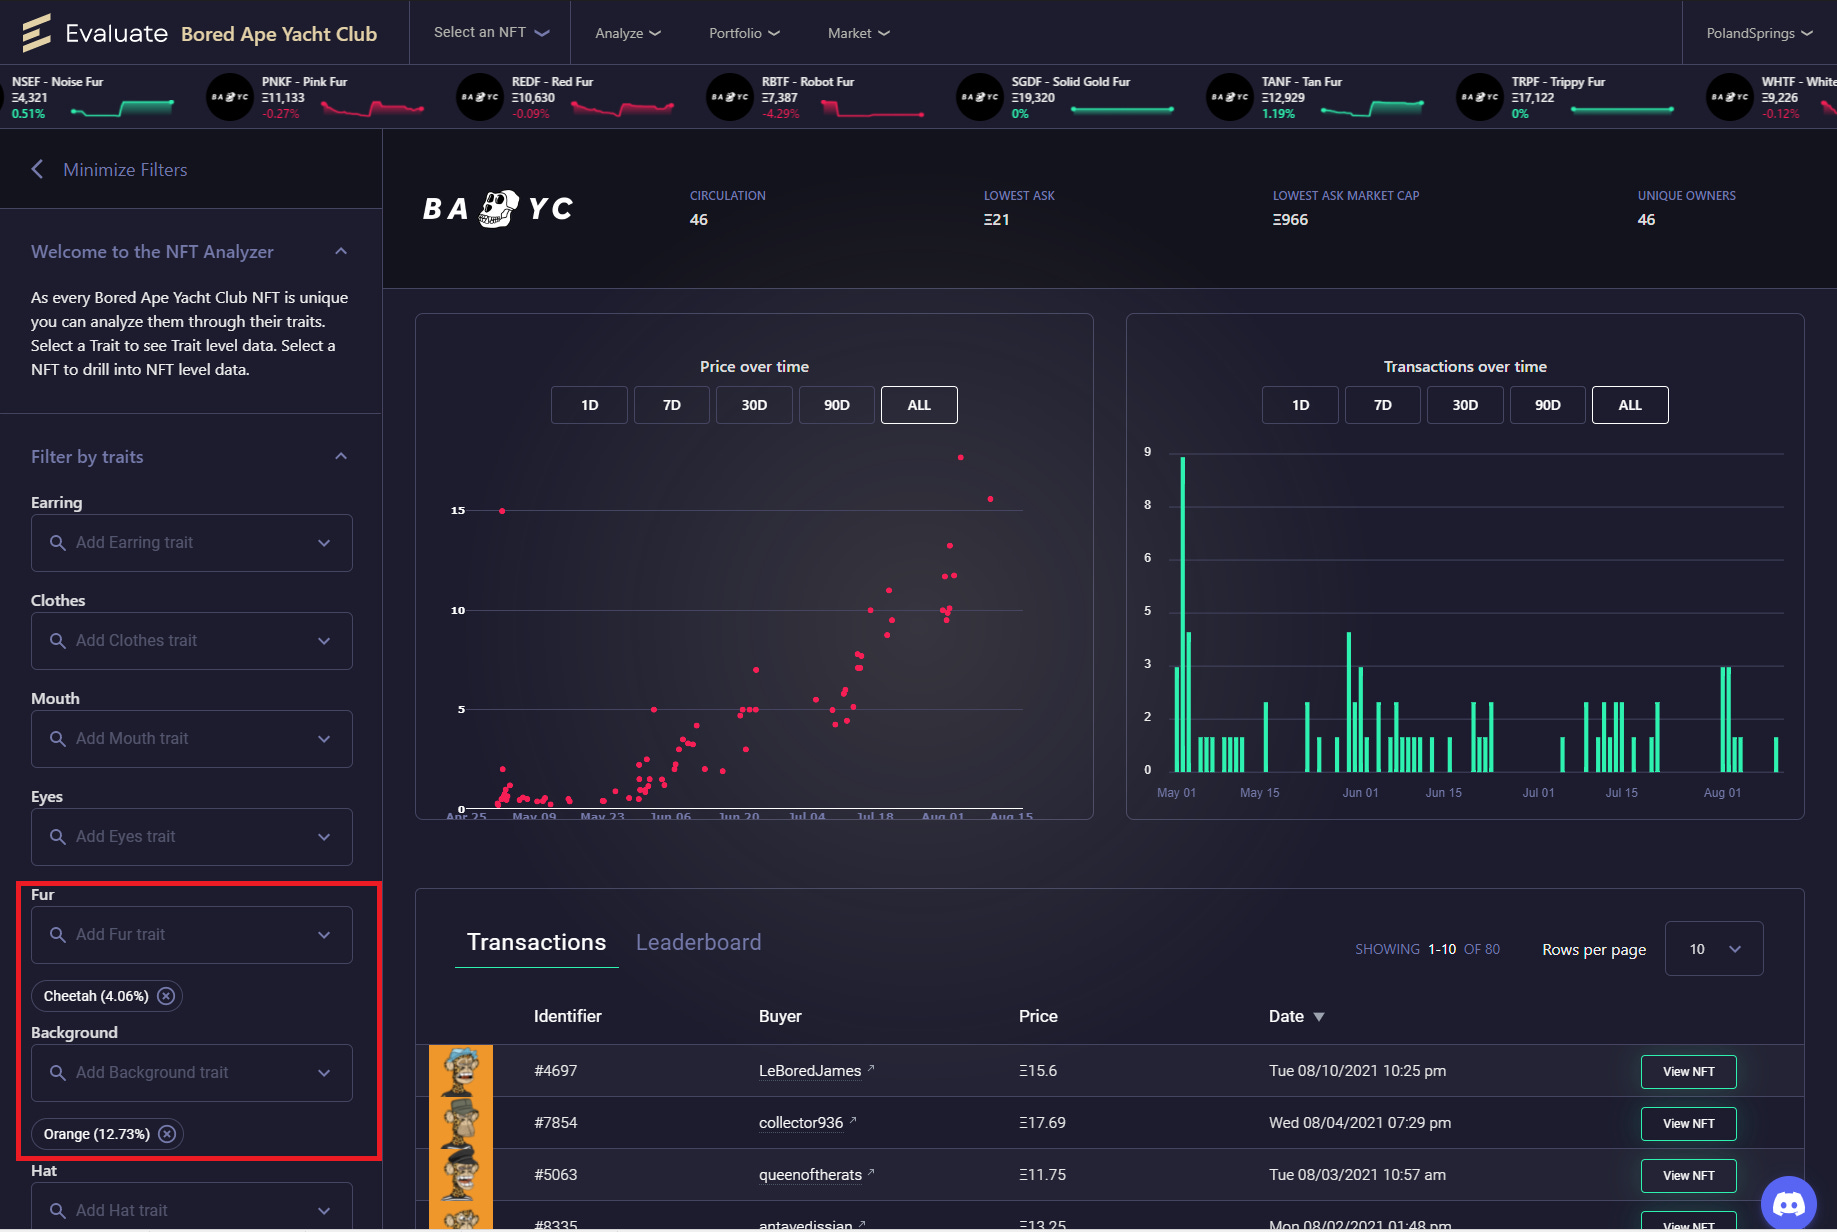Click the PNKF Pink Fur ticker icon

(230, 97)
